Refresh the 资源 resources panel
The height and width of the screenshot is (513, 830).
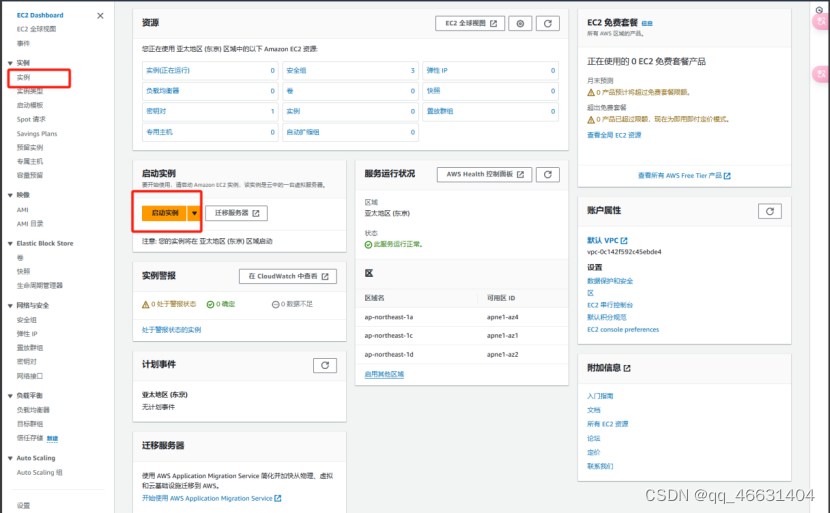548,23
